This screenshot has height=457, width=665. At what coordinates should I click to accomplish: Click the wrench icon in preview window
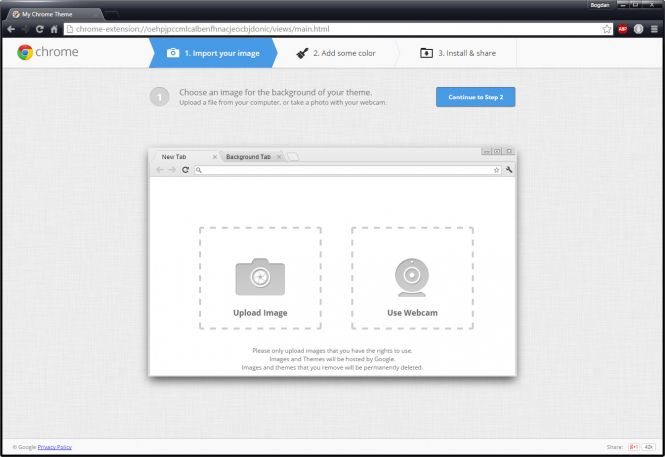[509, 170]
